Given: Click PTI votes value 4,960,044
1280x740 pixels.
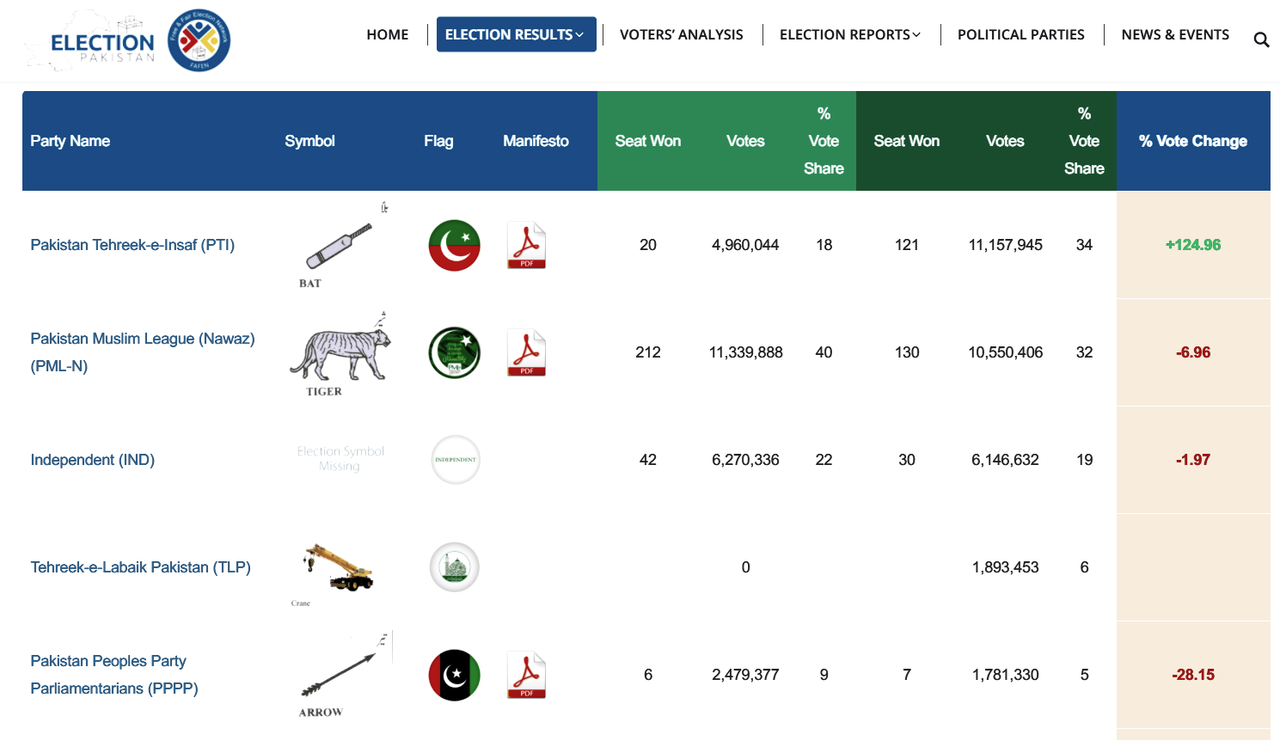Looking at the screenshot, I should pos(746,245).
